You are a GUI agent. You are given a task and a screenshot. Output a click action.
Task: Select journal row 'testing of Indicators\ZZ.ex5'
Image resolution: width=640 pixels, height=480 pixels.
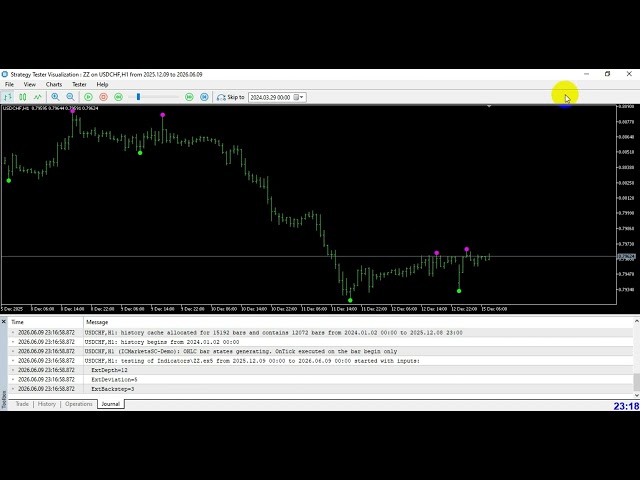click(321, 361)
